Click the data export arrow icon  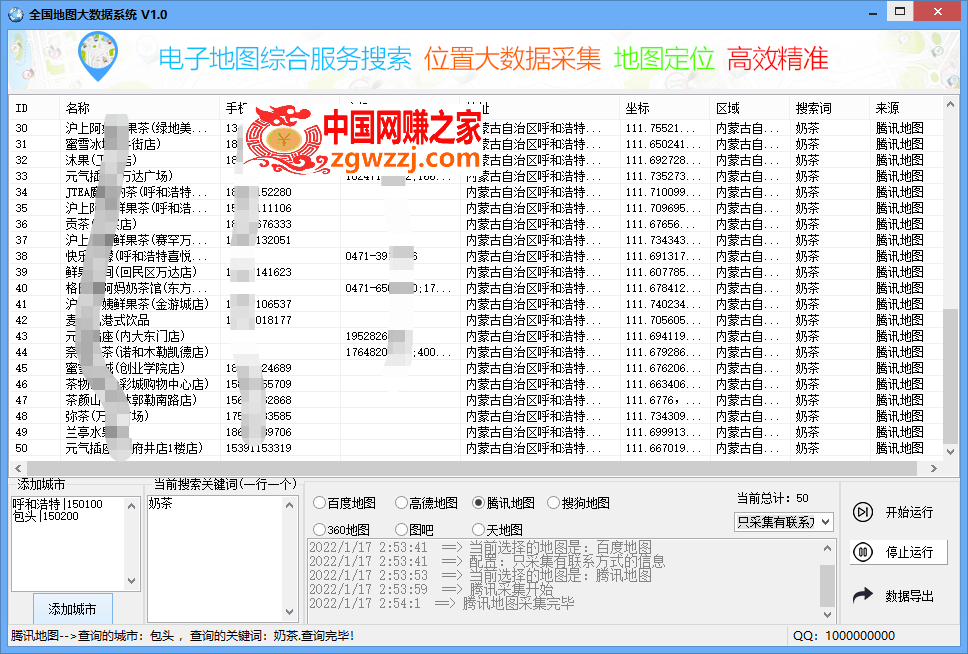coord(862,595)
